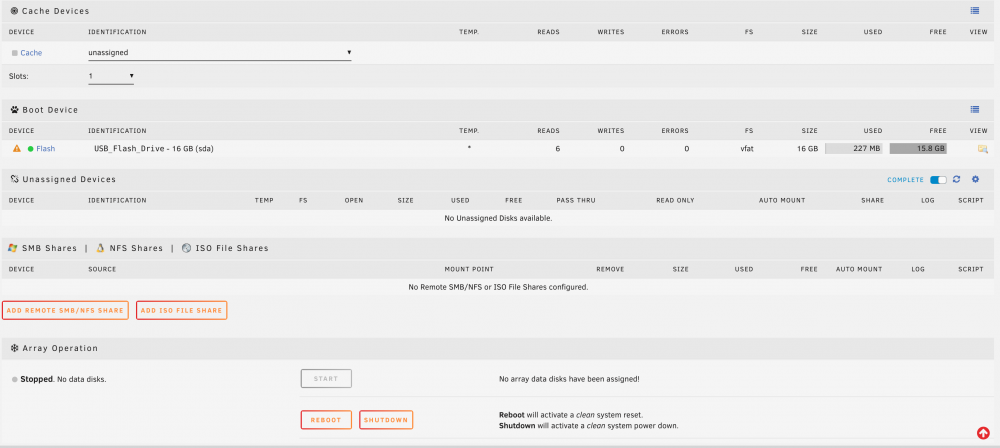Refresh the Unassigned Devices list
The height and width of the screenshot is (448, 1000).
pos(957,179)
